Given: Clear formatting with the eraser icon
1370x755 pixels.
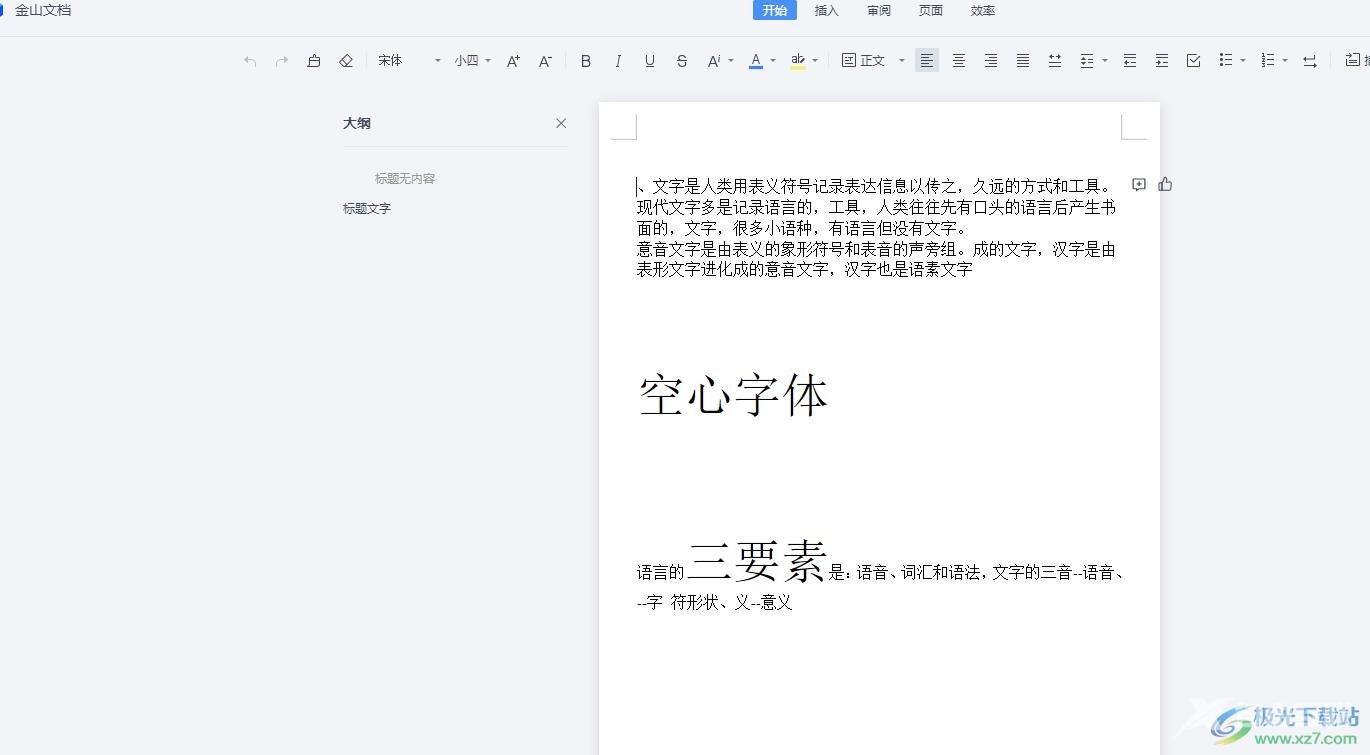Looking at the screenshot, I should click(x=346, y=61).
